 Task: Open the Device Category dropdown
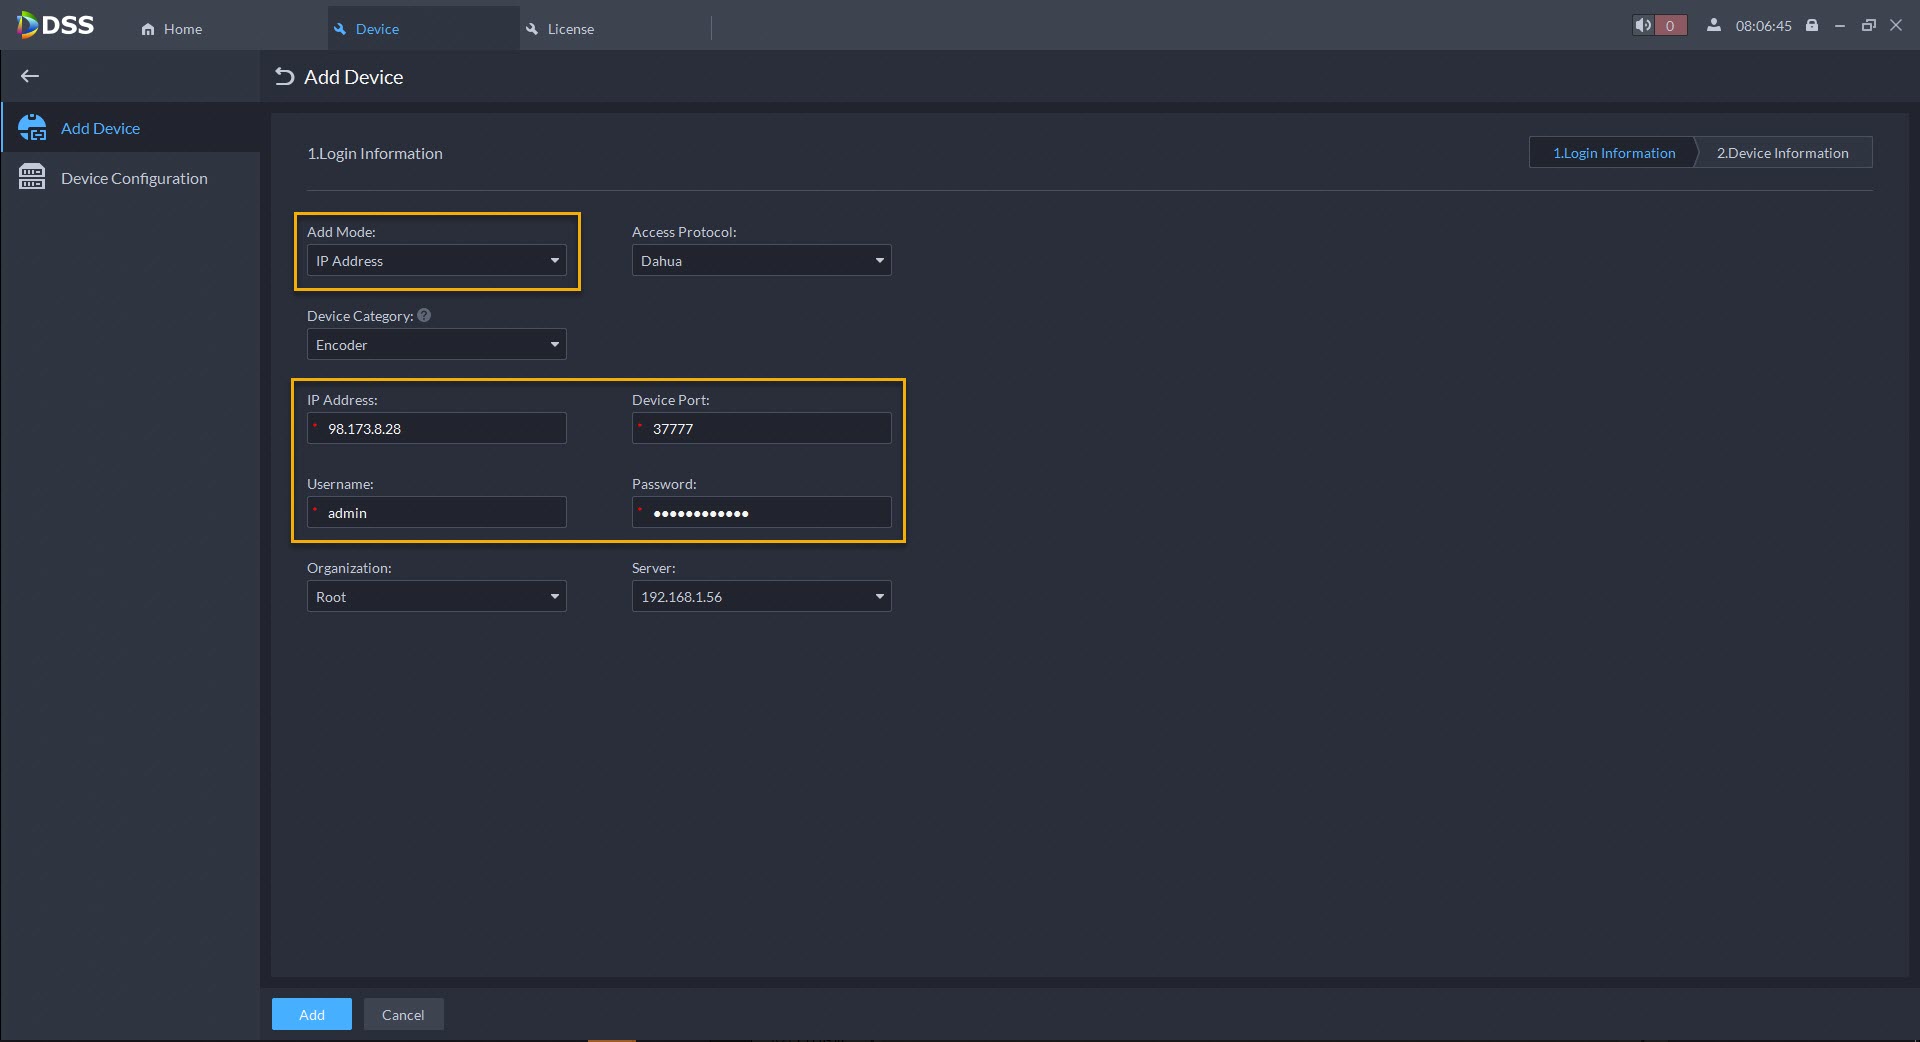click(436, 345)
